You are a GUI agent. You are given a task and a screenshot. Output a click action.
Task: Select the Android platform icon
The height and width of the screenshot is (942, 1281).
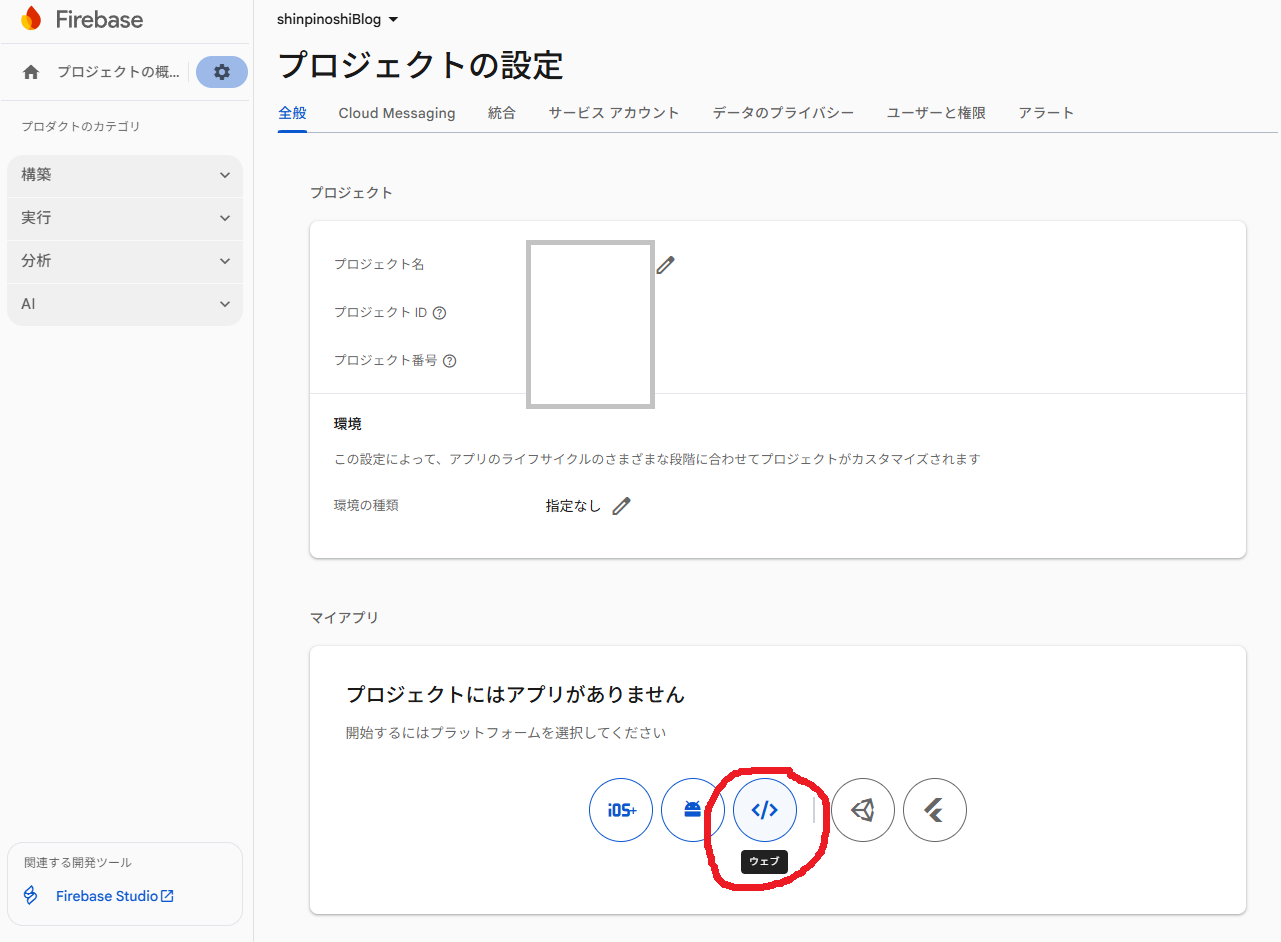(x=692, y=810)
